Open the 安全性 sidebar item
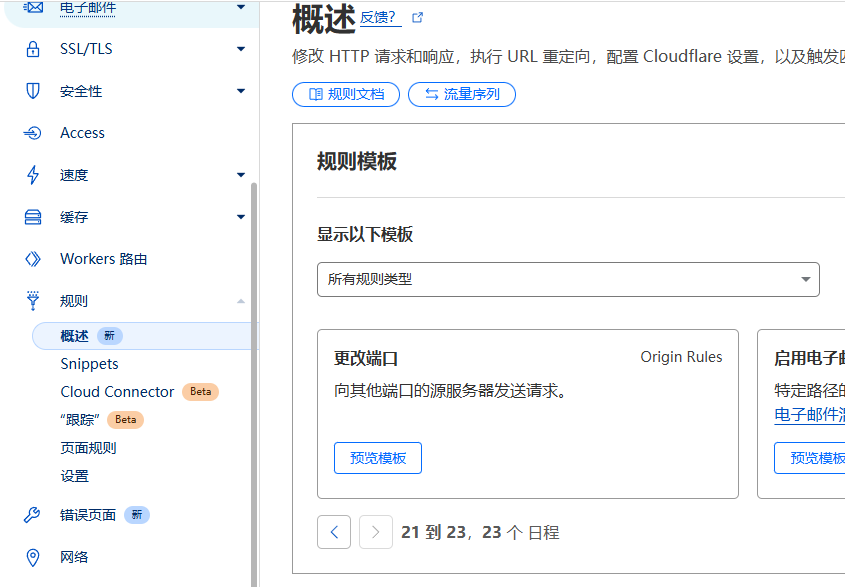The image size is (845, 587). coord(81,91)
